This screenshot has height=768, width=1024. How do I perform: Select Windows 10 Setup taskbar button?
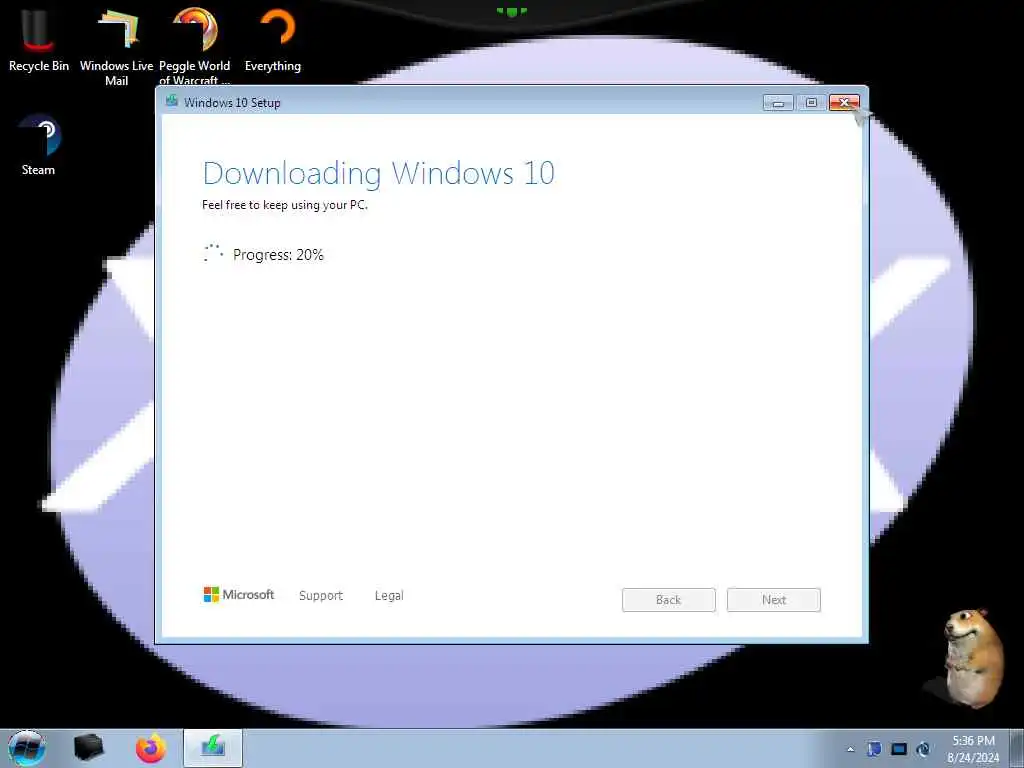[x=213, y=748]
